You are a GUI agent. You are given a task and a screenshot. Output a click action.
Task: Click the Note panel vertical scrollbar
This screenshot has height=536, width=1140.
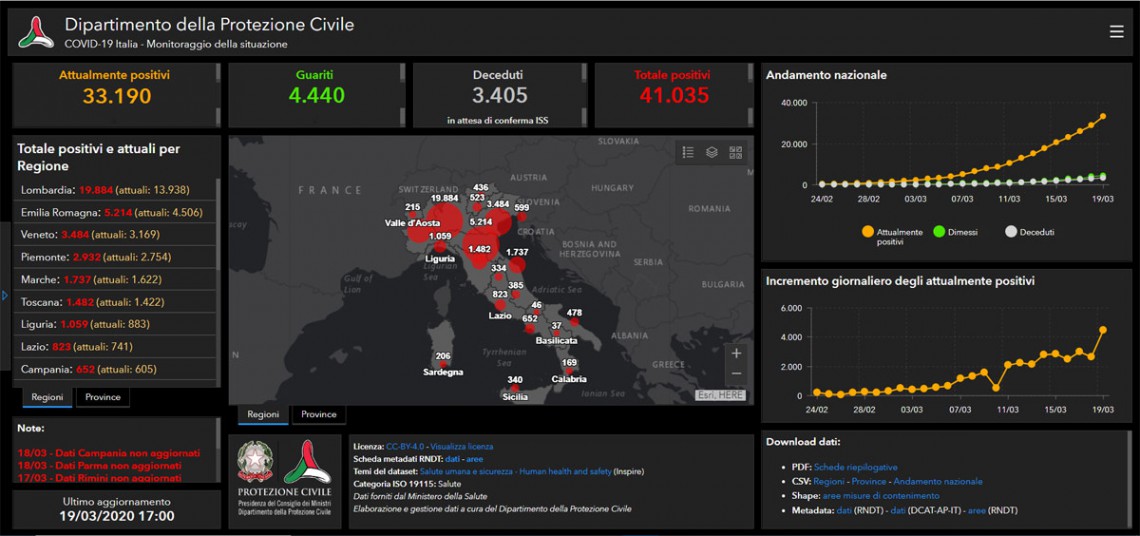pyautogui.click(x=218, y=433)
